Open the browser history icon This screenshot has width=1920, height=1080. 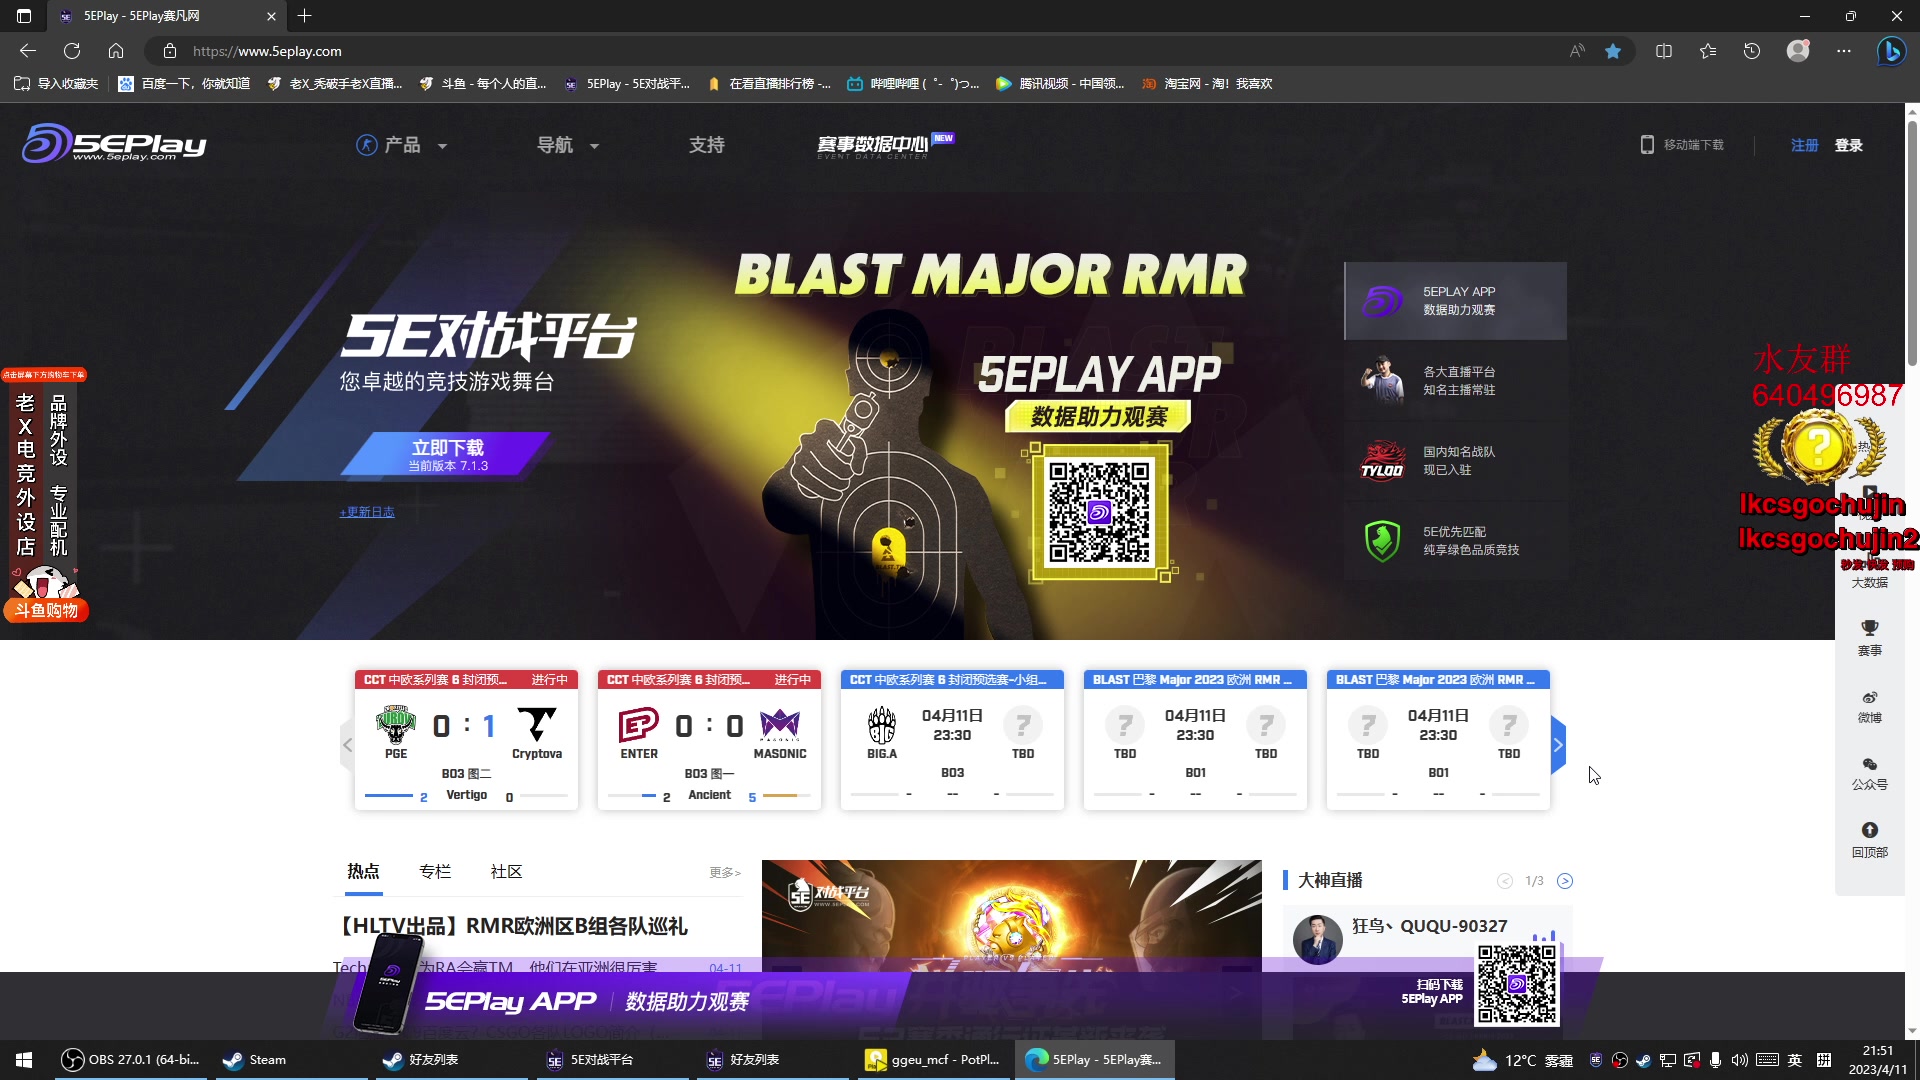[x=1752, y=51]
